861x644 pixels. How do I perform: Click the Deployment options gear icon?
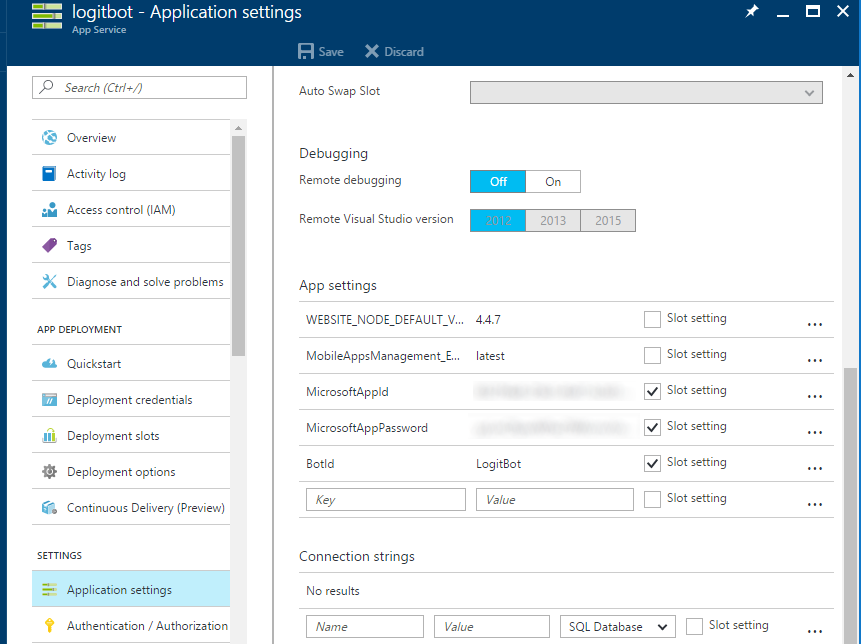click(x=49, y=472)
